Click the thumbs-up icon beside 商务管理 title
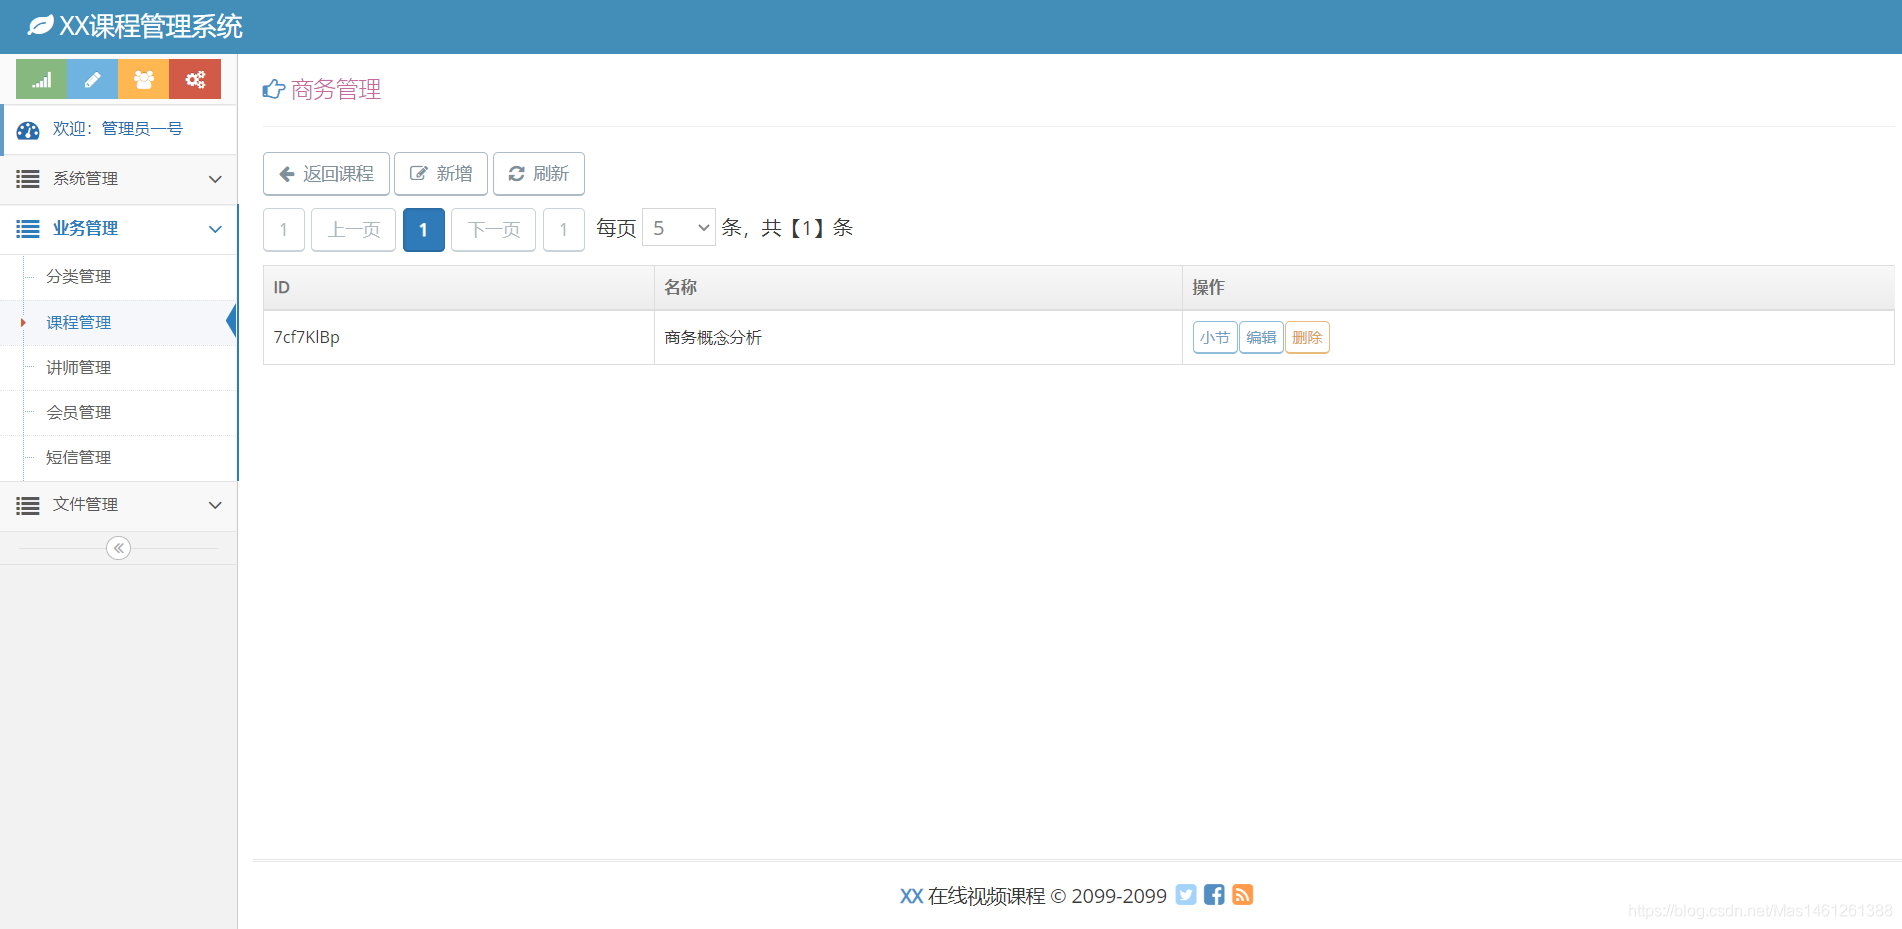Viewport: 1902px width, 929px height. click(x=274, y=90)
